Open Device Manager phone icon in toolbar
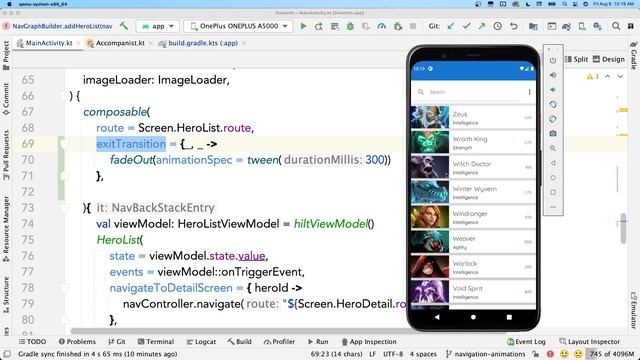640x360 pixels. [582, 26]
